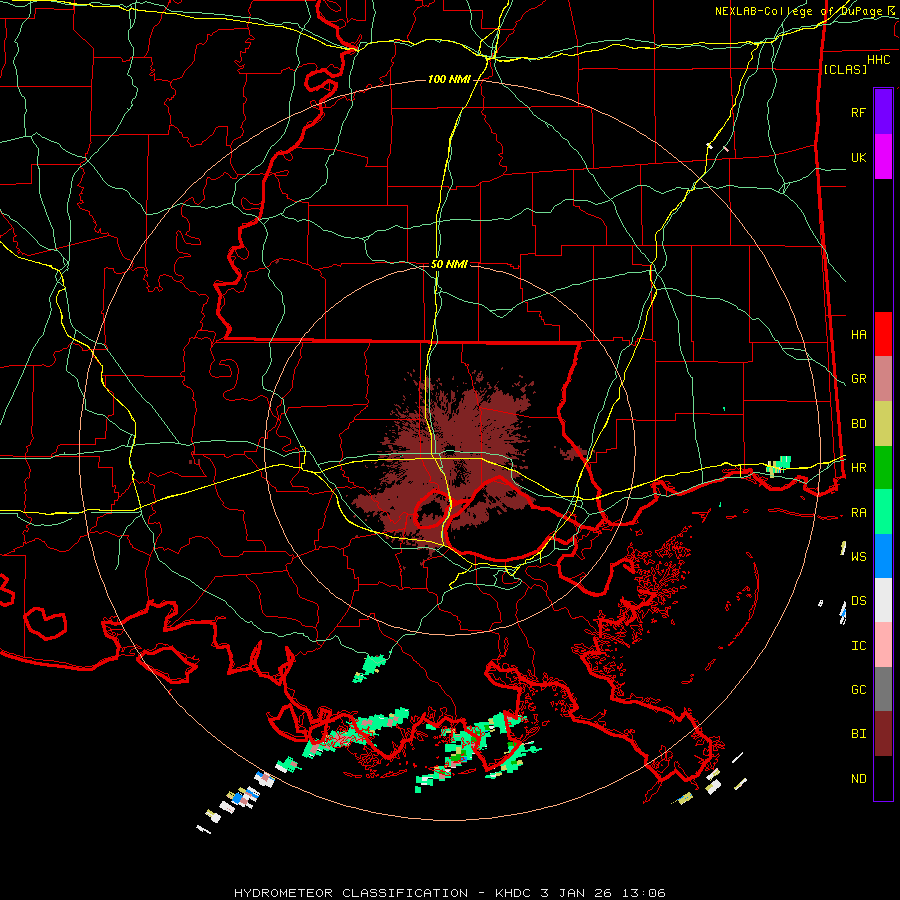This screenshot has height=900, width=900.
Task: Click the [CLAS] units label
Action: tap(845, 69)
